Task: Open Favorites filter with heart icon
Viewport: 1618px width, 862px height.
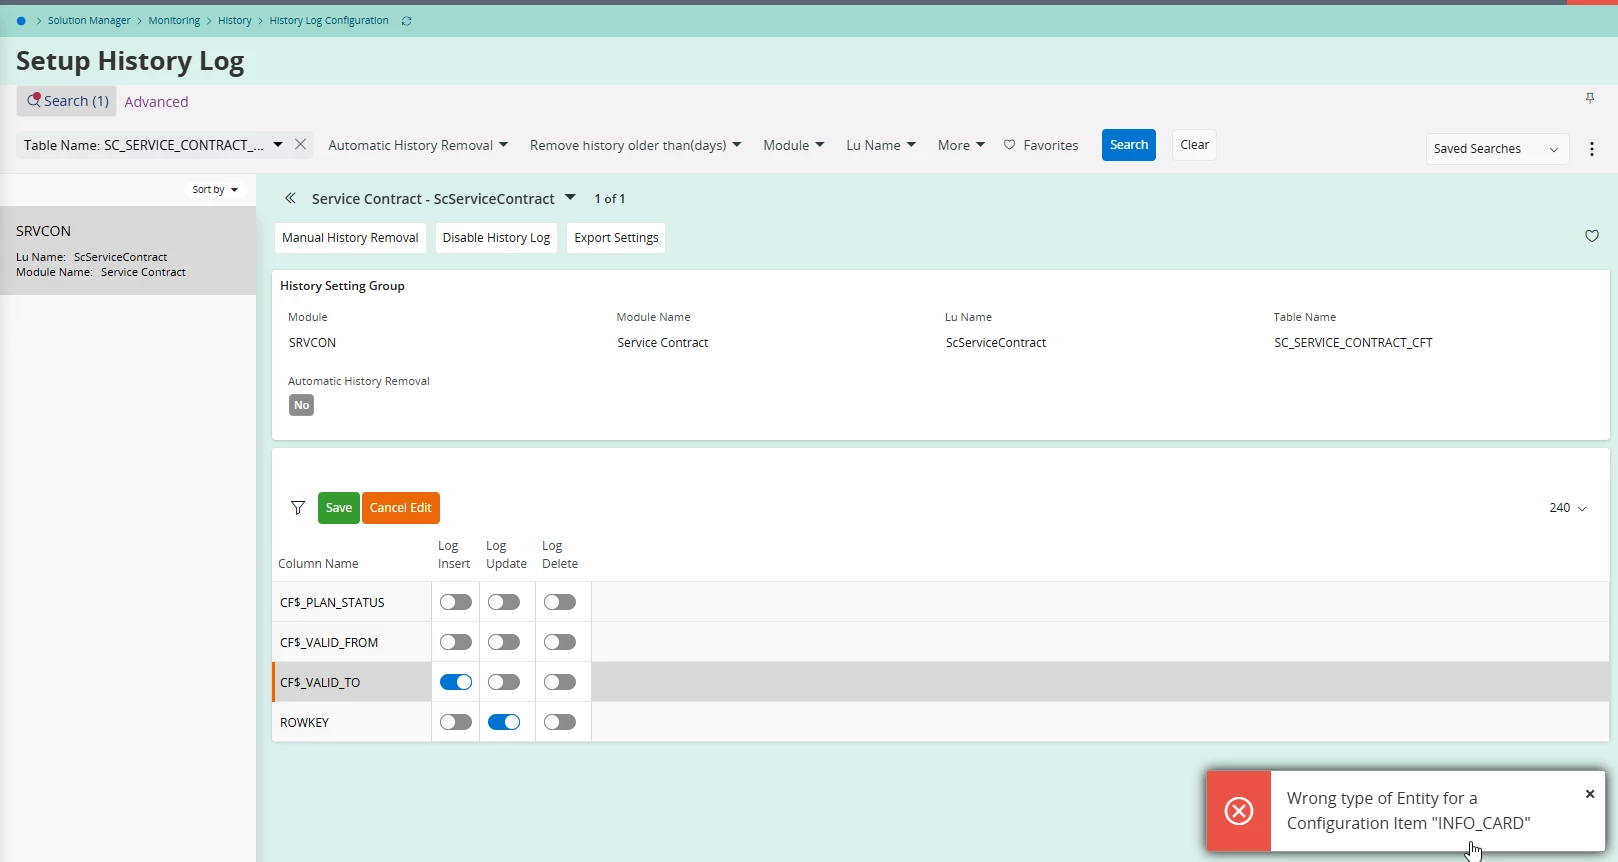Action: coord(1041,145)
